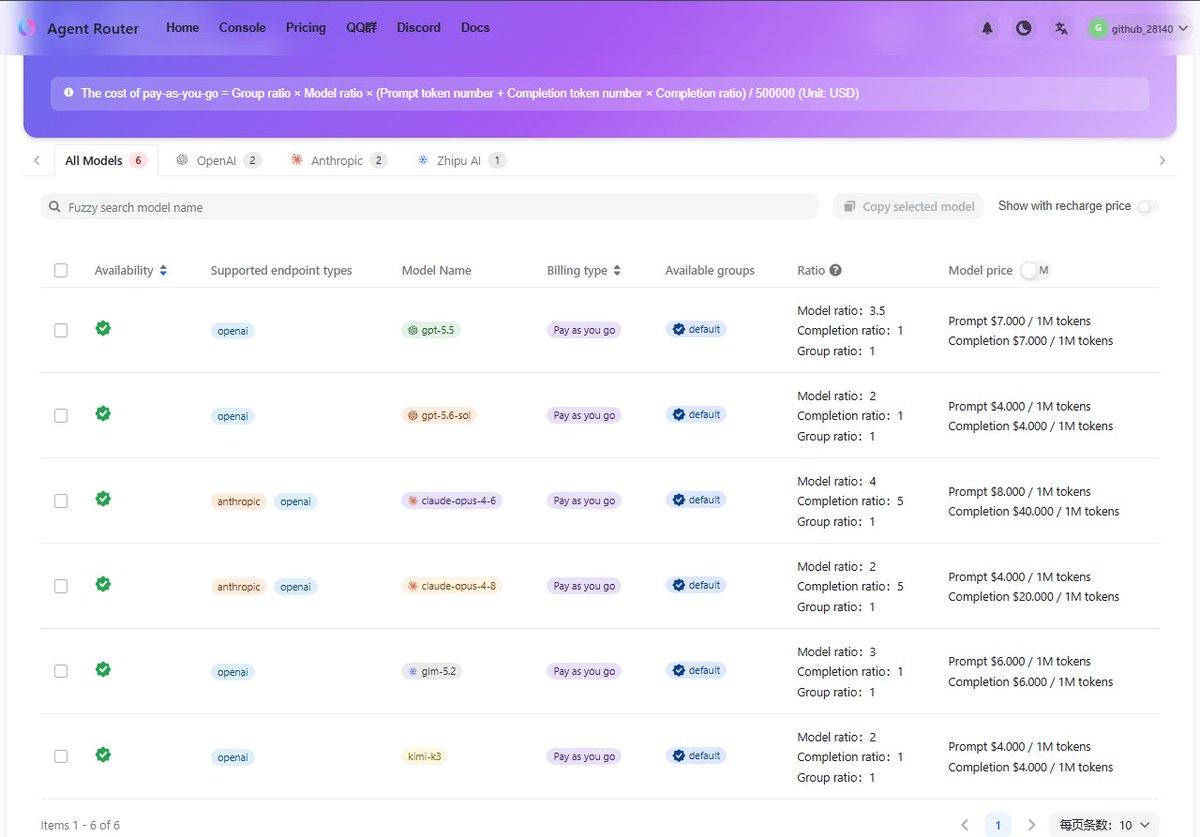The height and width of the screenshot is (837, 1200).
Task: Click the Pay as you go tag for gpt-5.5
Action: point(584,330)
